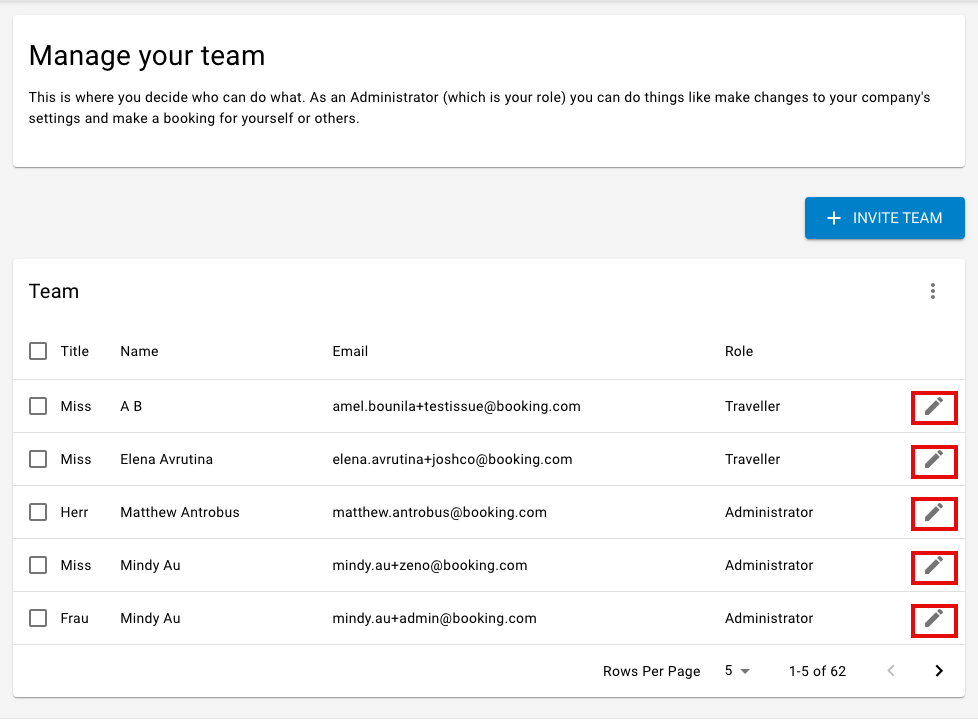Viewport: 978px width, 719px height.
Task: Click the previous page arrow
Action: pyautogui.click(x=891, y=671)
